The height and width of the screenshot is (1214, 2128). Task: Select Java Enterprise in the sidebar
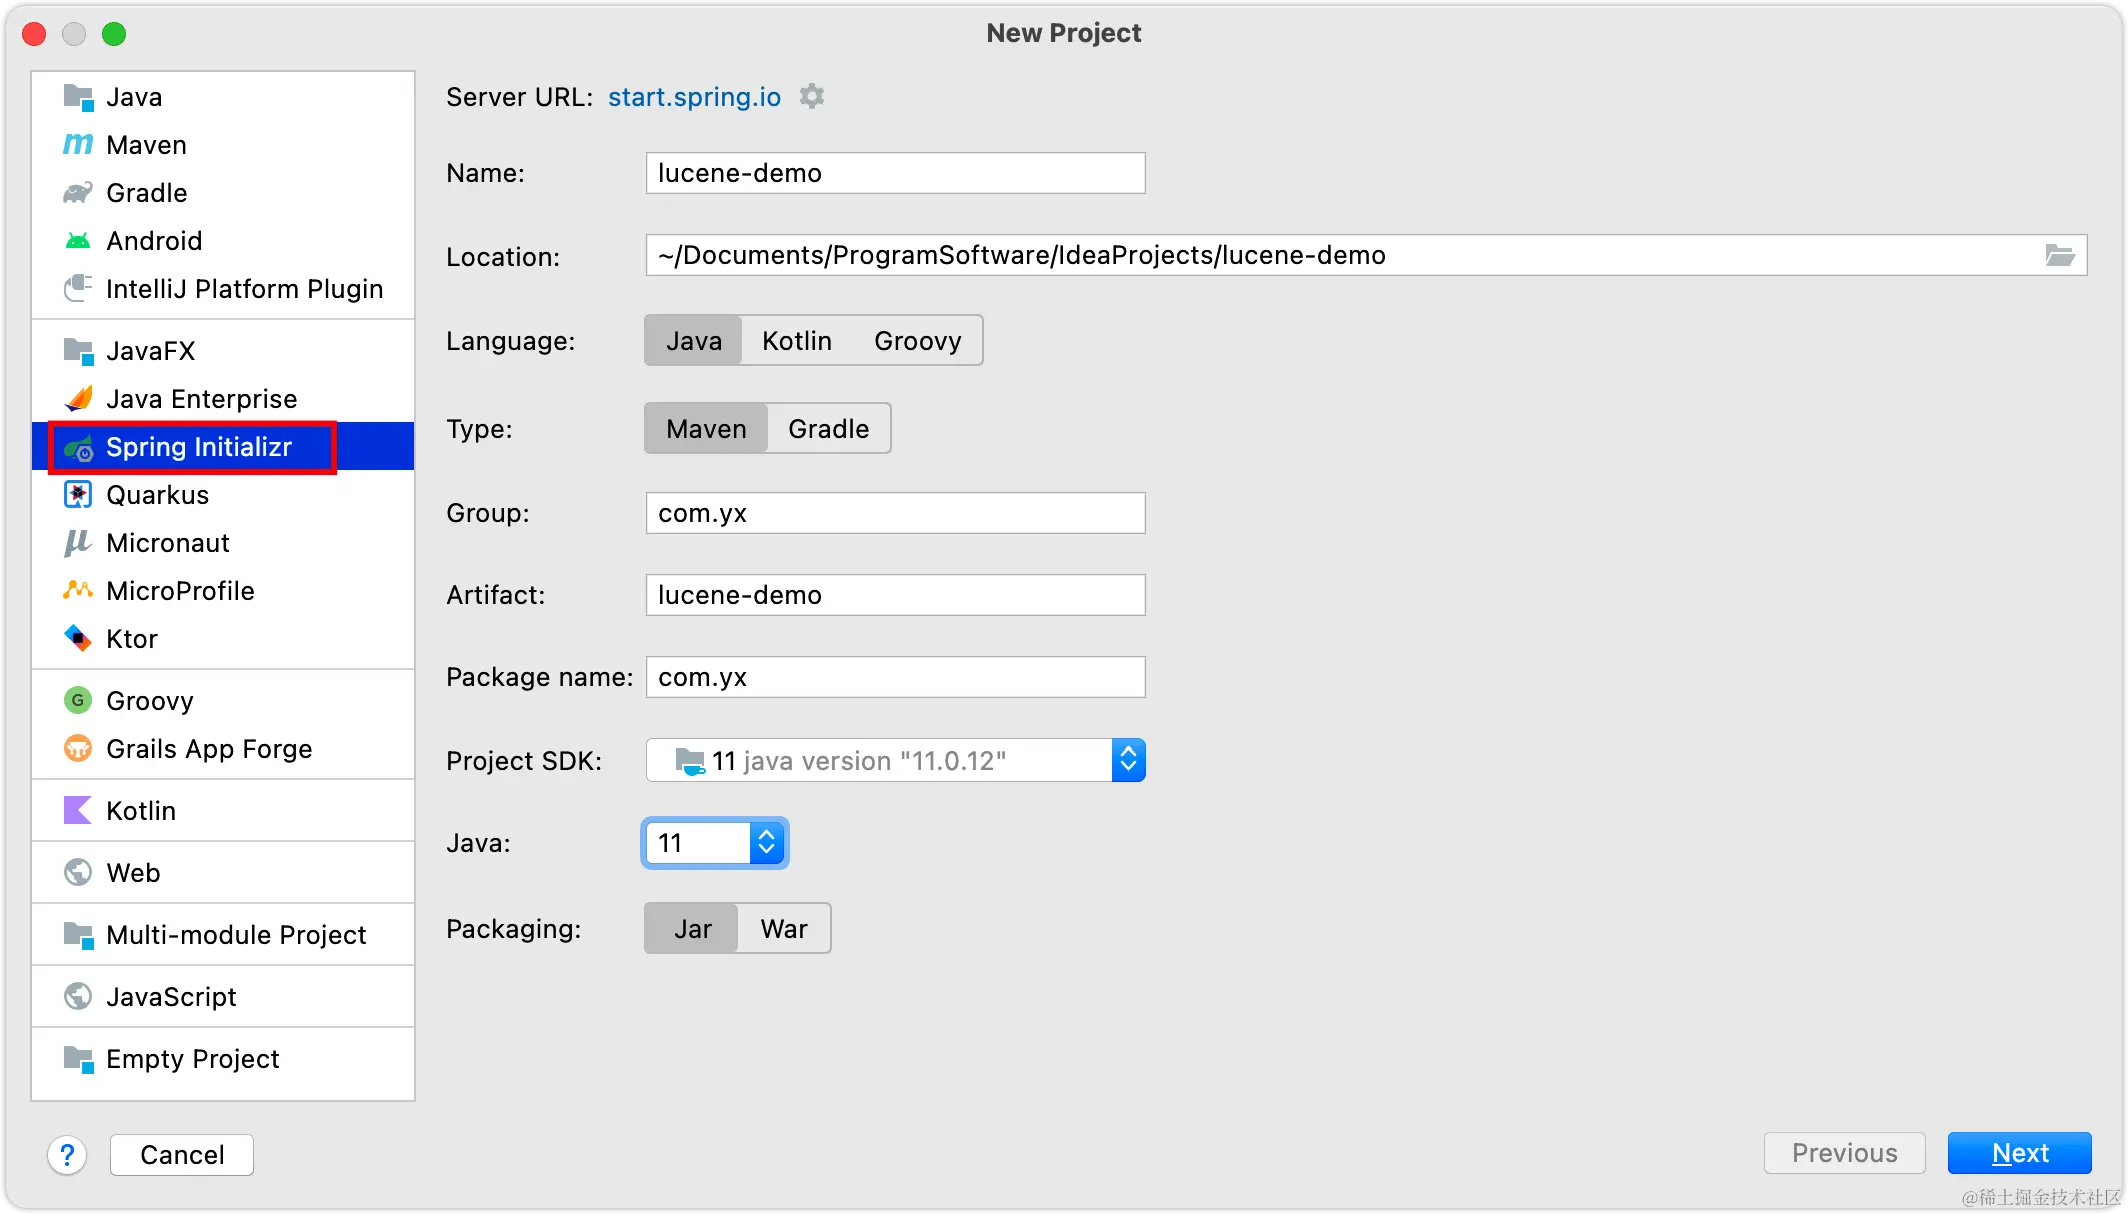coord(201,399)
